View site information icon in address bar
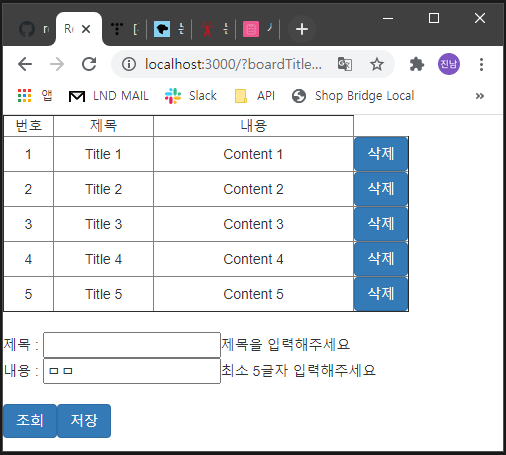This screenshot has height=455, width=506. (129, 64)
